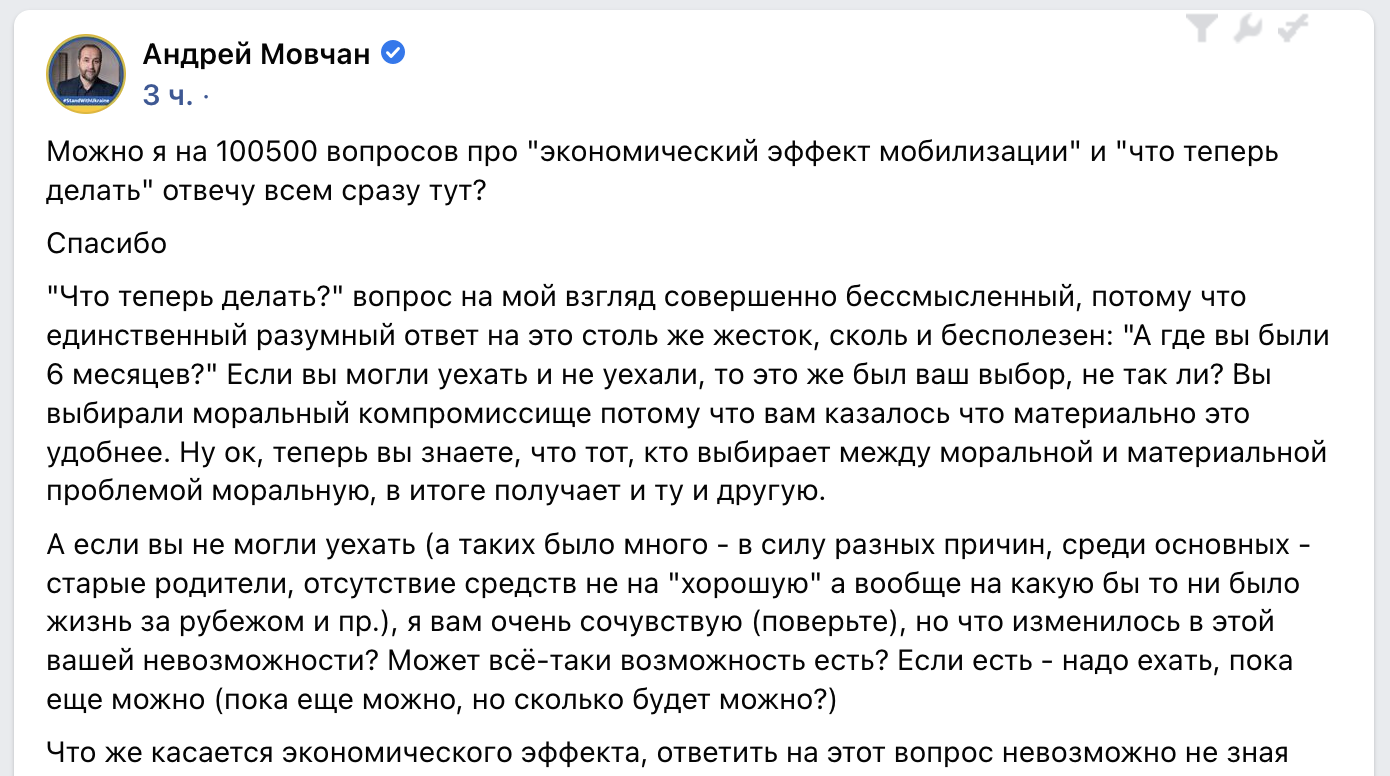1390x776 pixels.
Task: Open the wrench tools icon
Action: point(1248,31)
